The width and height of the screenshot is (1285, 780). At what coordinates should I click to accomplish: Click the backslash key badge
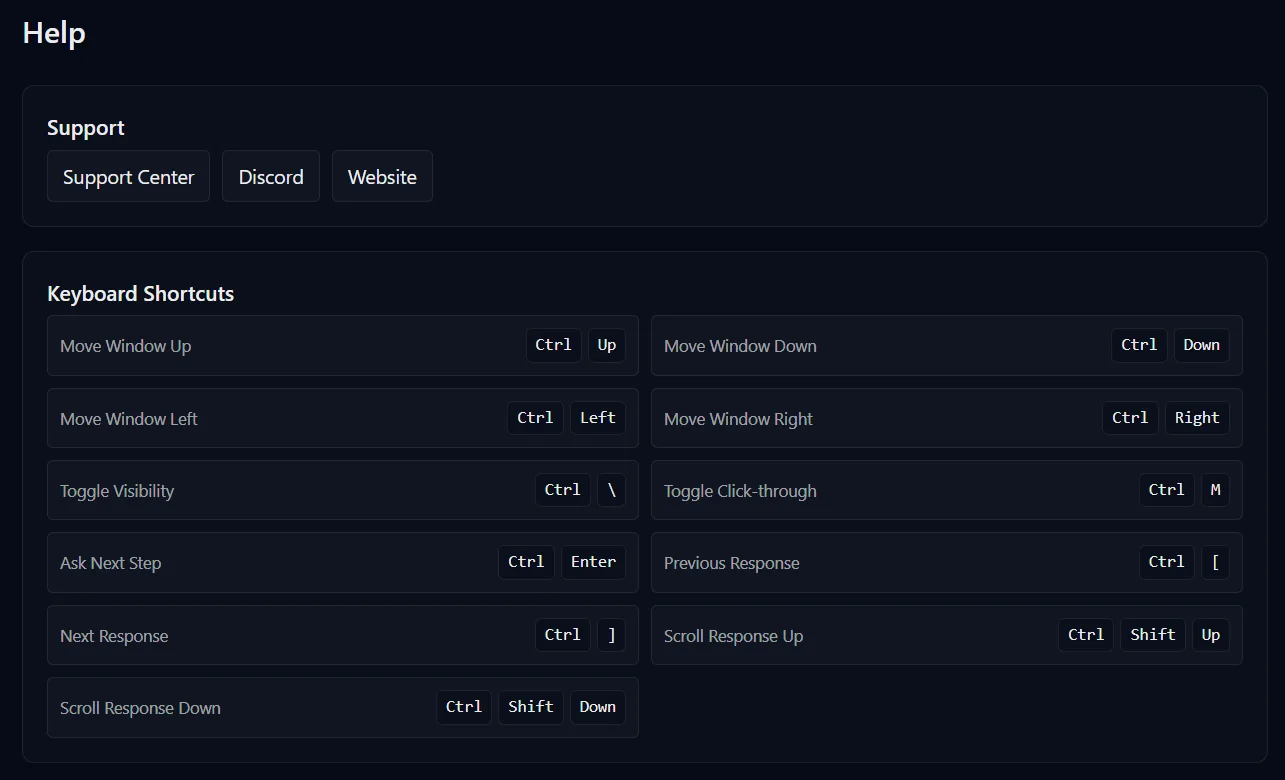[611, 490]
